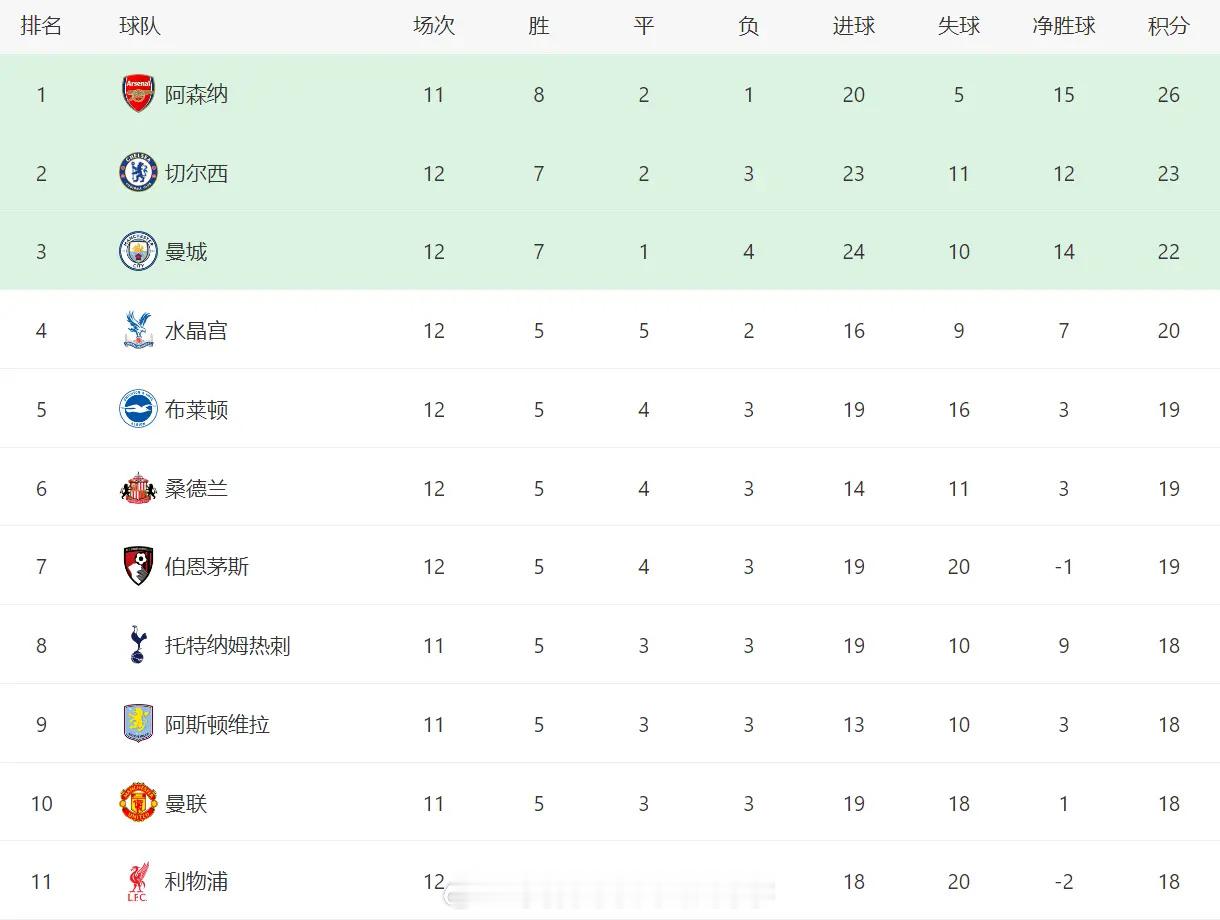The height and width of the screenshot is (920, 1220).
Task: Click the Crystal Palace eagle logo
Action: (x=138, y=330)
